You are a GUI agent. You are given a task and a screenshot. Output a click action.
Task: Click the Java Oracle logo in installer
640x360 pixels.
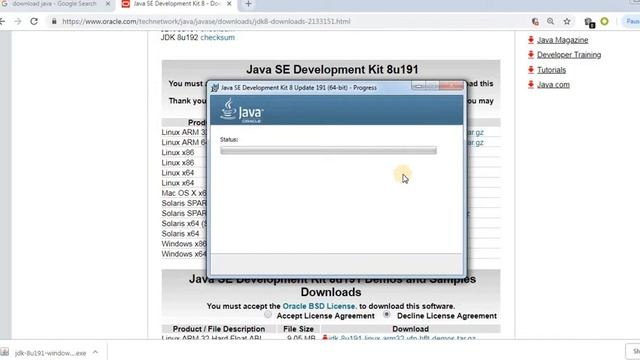[x=241, y=111]
